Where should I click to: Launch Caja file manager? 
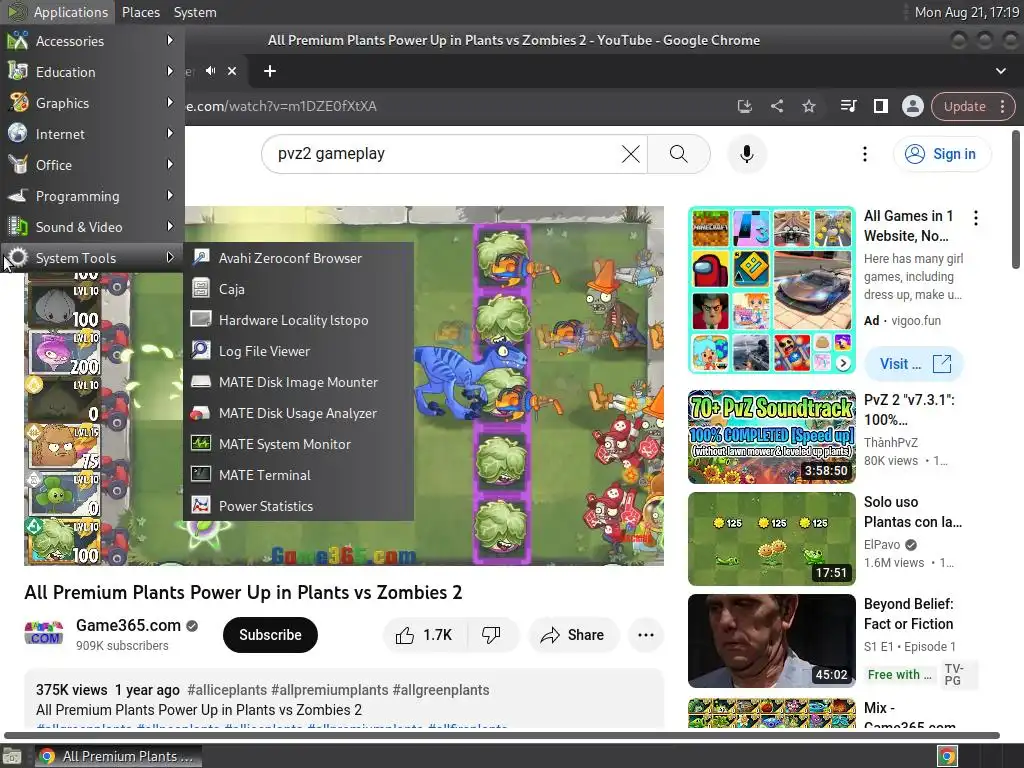click(298, 289)
